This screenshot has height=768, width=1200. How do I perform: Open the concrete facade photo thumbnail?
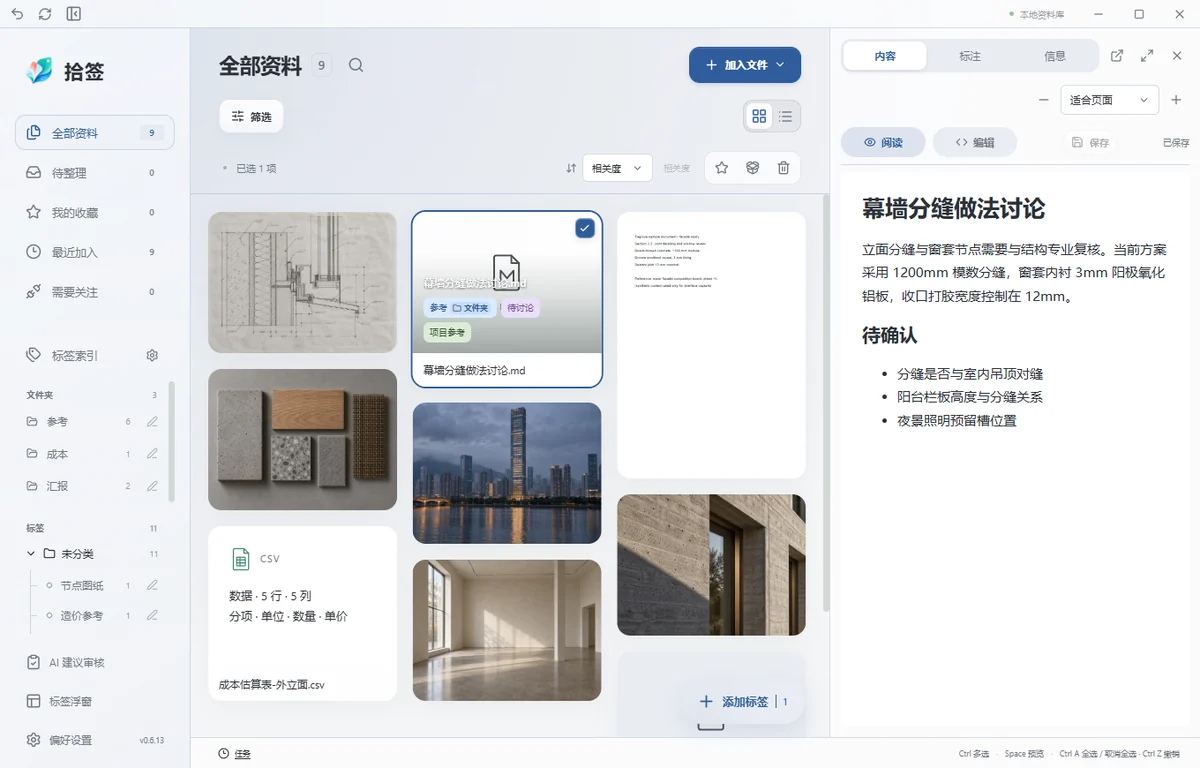[711, 565]
